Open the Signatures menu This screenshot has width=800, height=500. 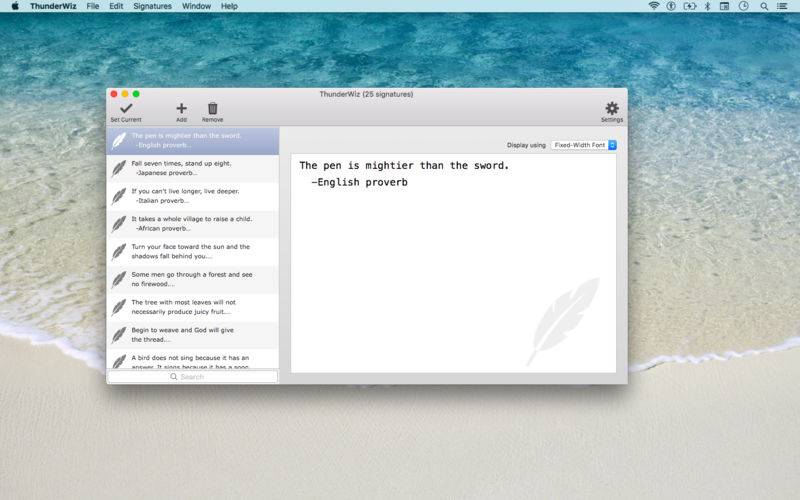tap(152, 6)
